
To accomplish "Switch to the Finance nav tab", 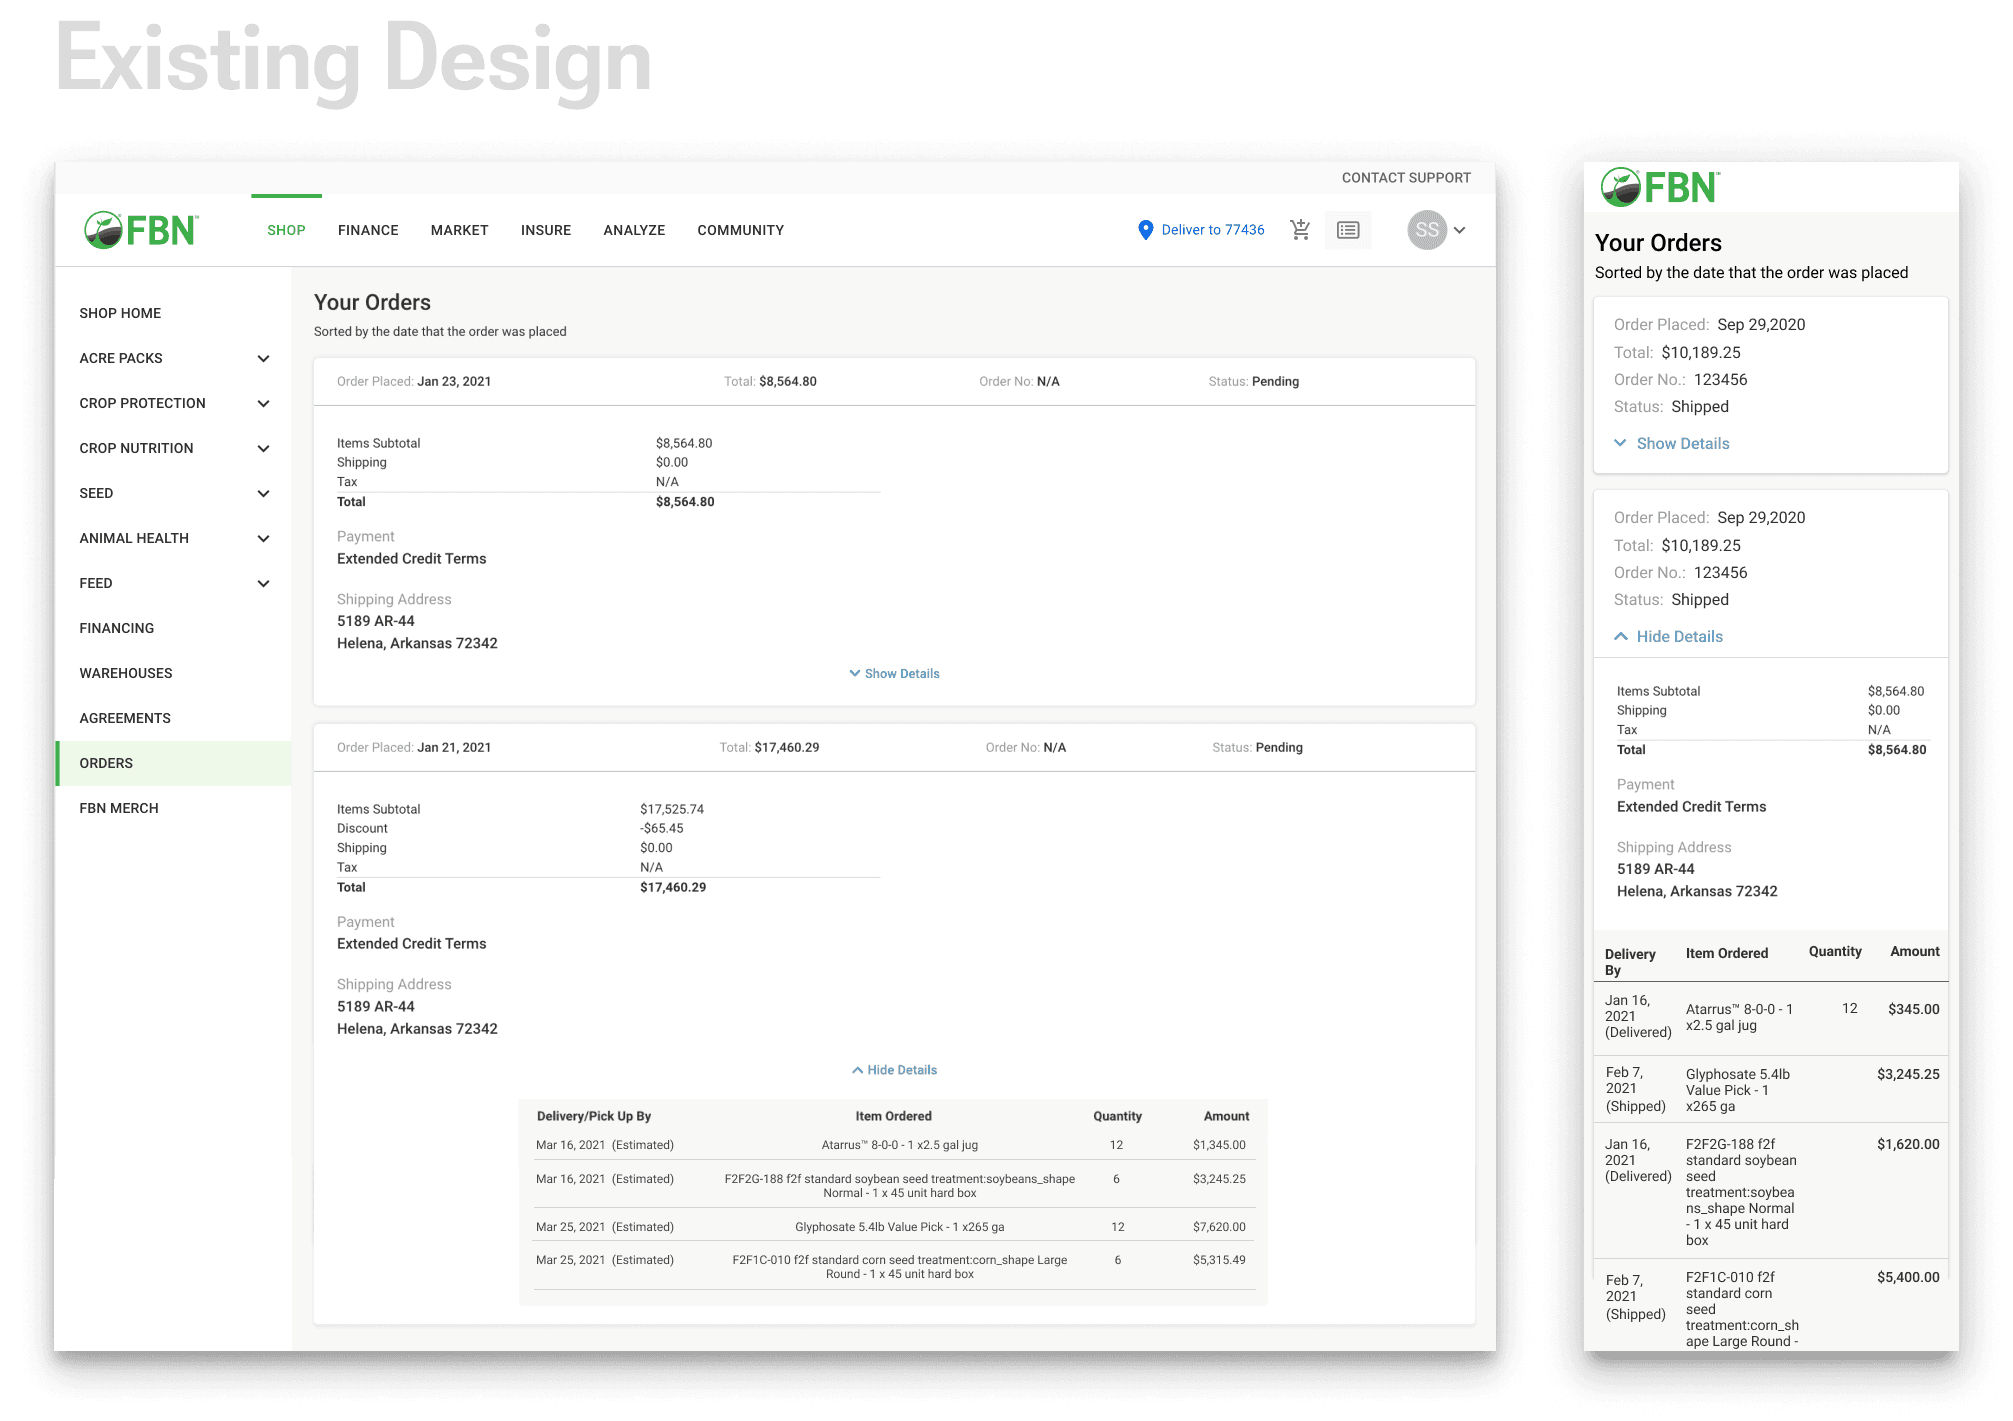I will coord(368,230).
